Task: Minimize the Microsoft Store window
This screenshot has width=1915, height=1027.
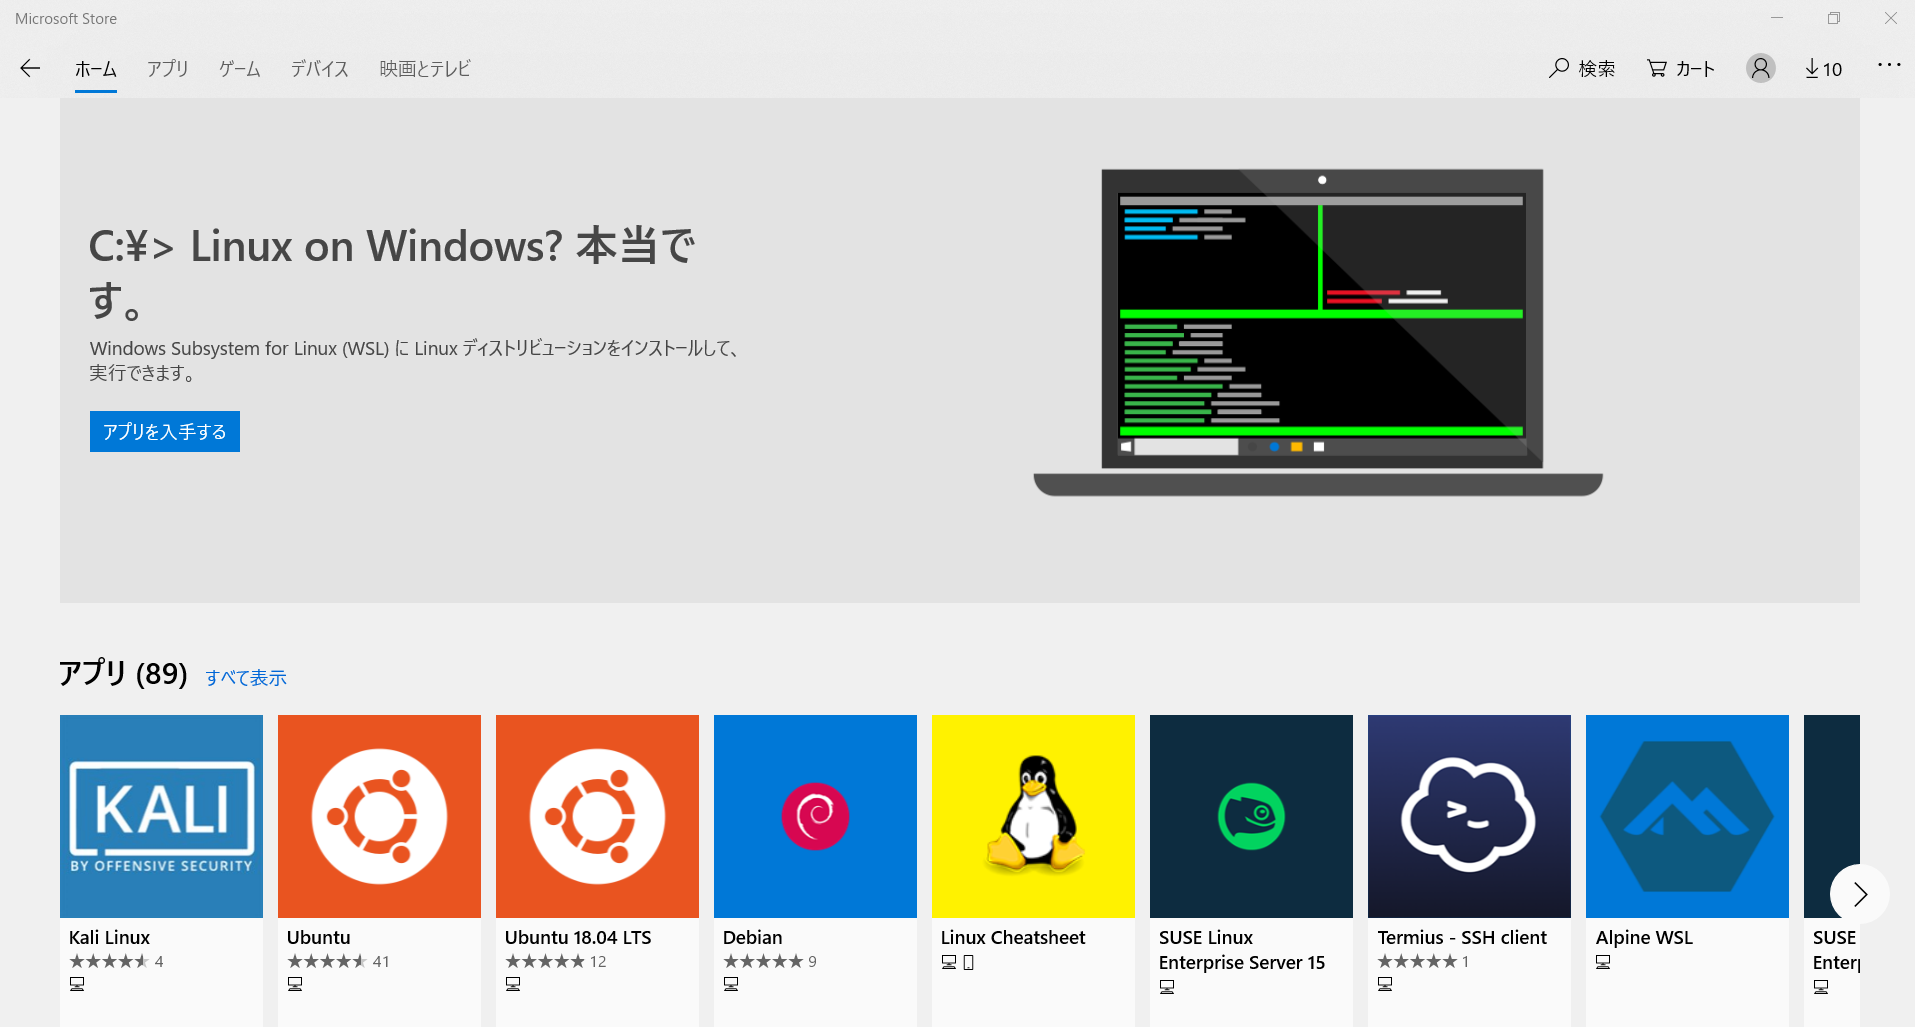Action: (x=1777, y=18)
